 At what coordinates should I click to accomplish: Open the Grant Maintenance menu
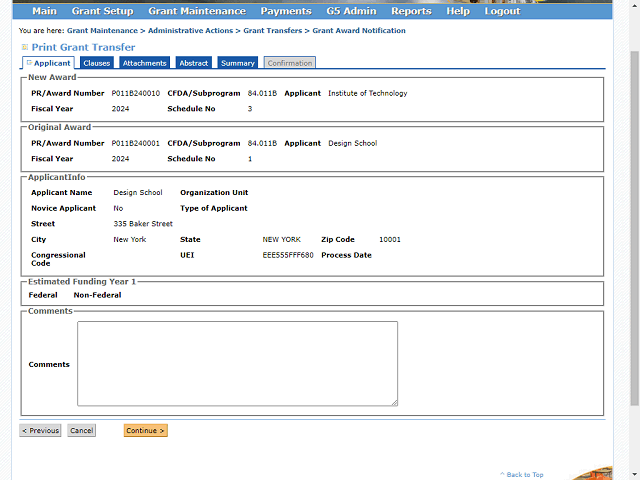pos(197,11)
